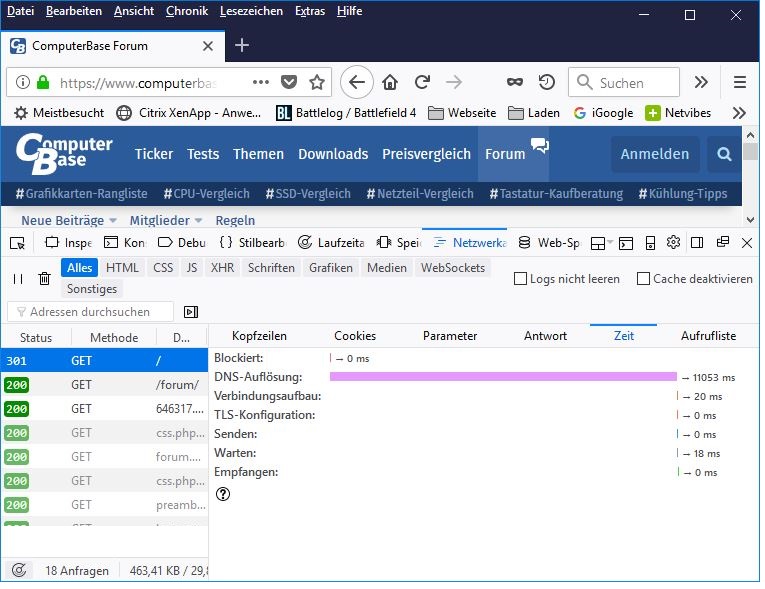Open devtools settings gear
This screenshot has height=589, width=765.
(x=673, y=242)
